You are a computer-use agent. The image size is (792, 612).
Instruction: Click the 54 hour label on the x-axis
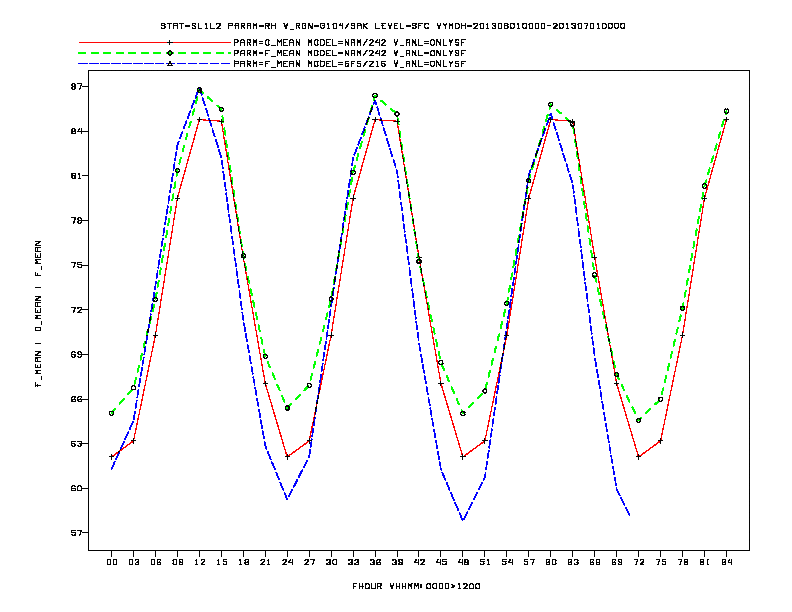click(x=507, y=562)
